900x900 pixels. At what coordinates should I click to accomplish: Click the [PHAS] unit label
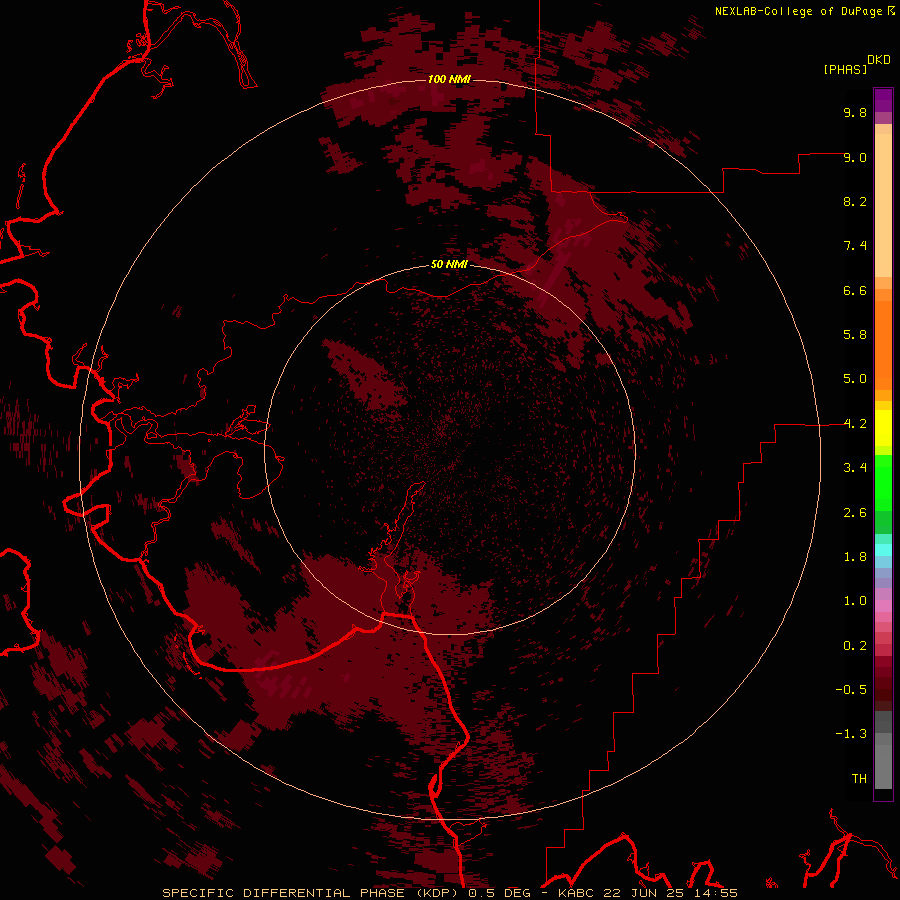(845, 69)
